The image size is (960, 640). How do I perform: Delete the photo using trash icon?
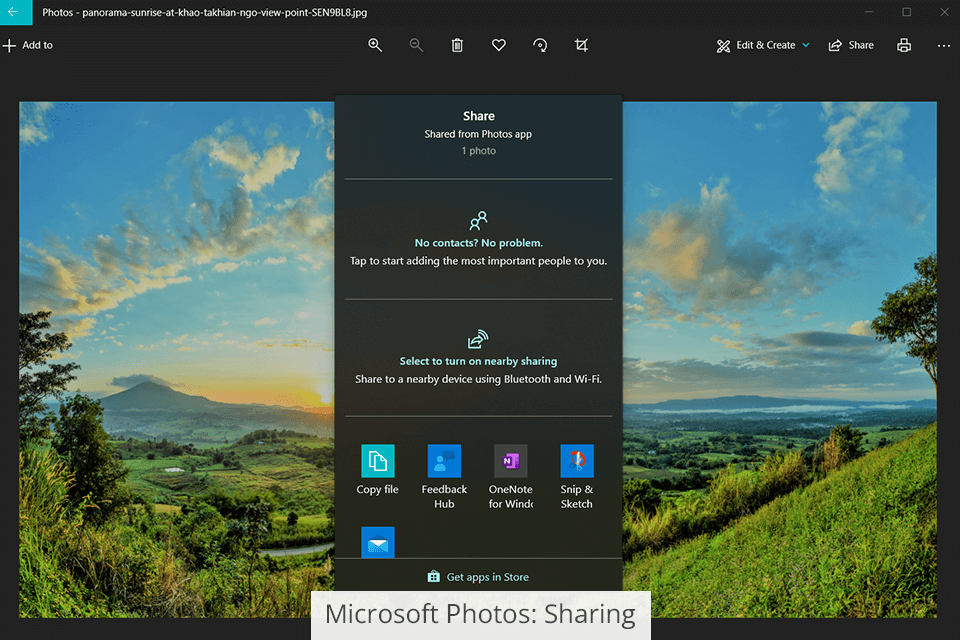tap(457, 45)
